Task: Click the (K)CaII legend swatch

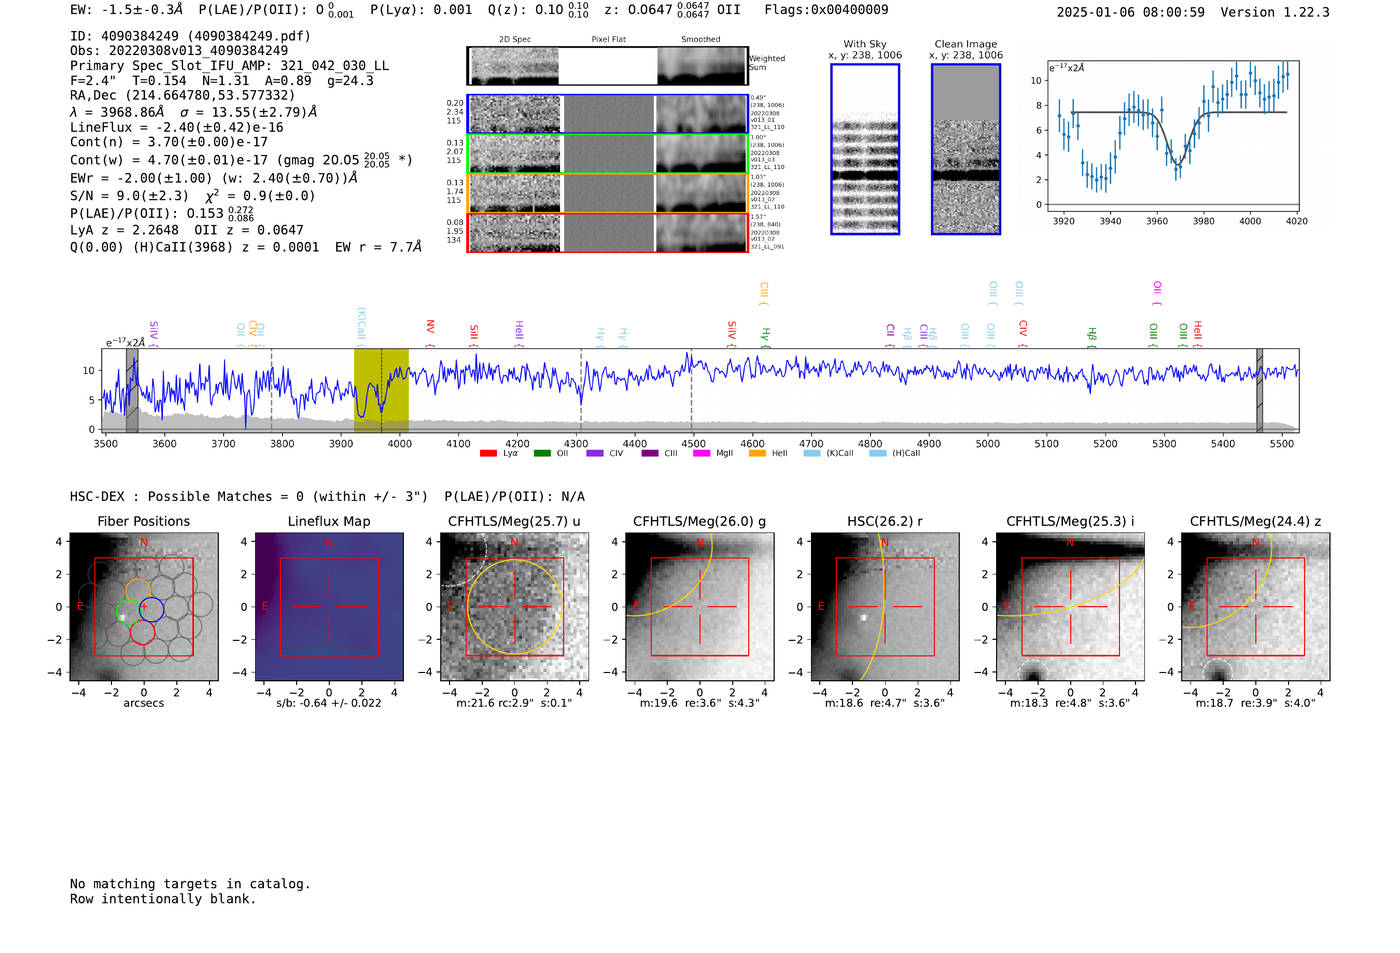Action: pos(811,453)
